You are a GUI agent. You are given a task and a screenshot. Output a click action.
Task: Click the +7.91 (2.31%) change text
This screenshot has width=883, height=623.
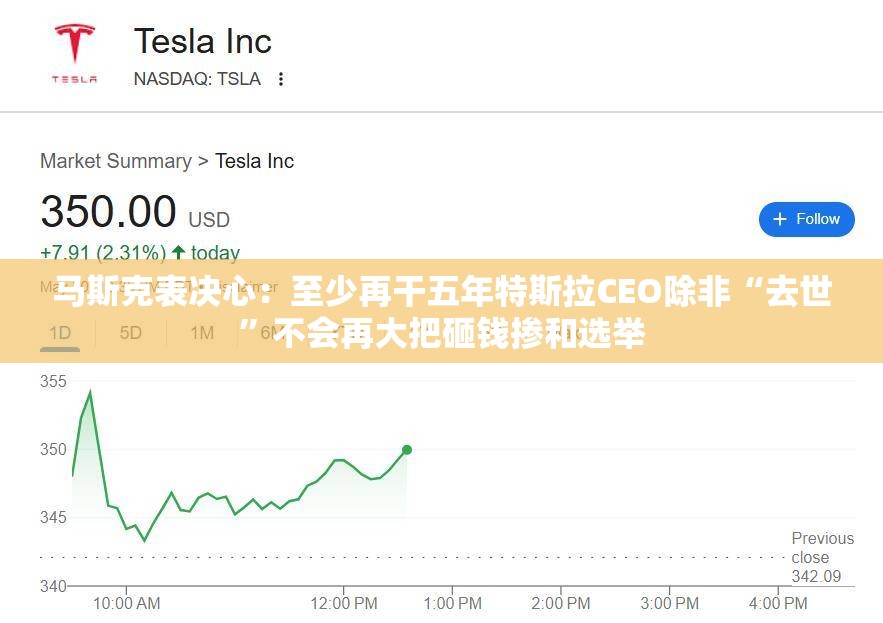[103, 252]
